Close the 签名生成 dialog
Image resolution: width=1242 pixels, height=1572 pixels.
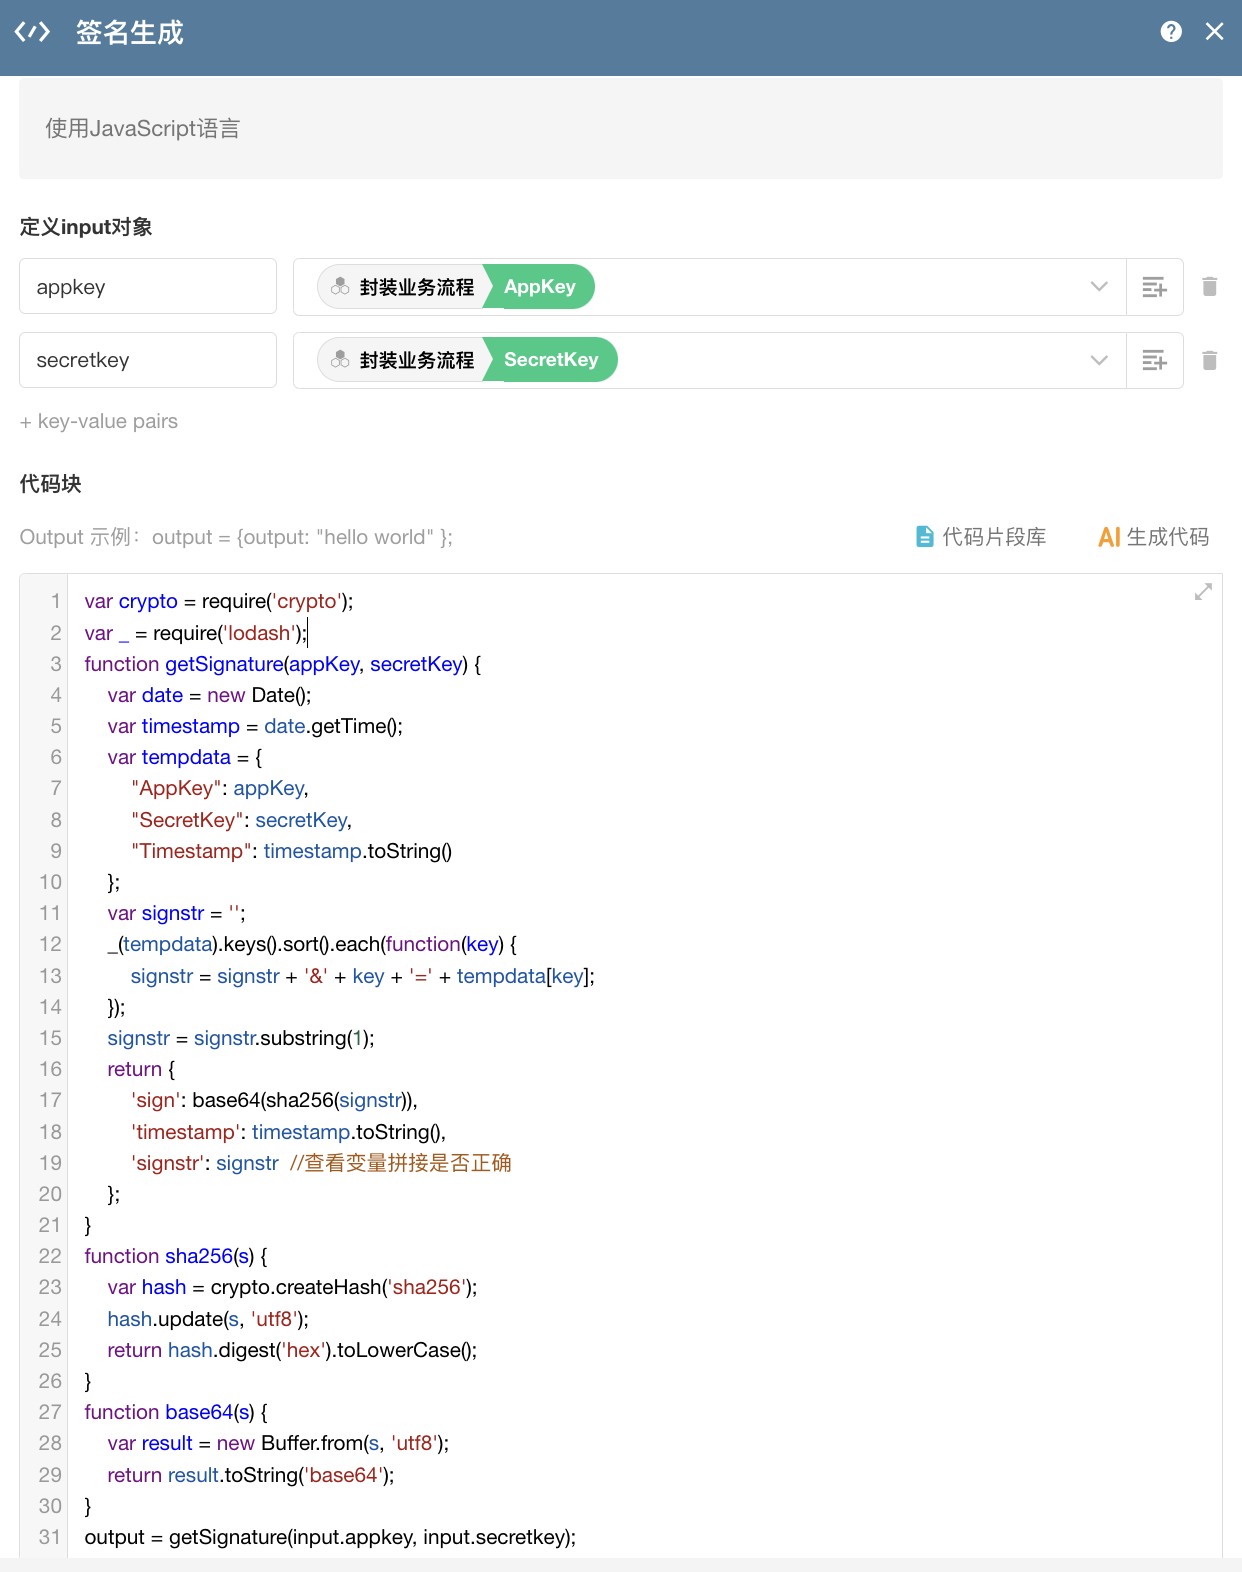[1214, 32]
